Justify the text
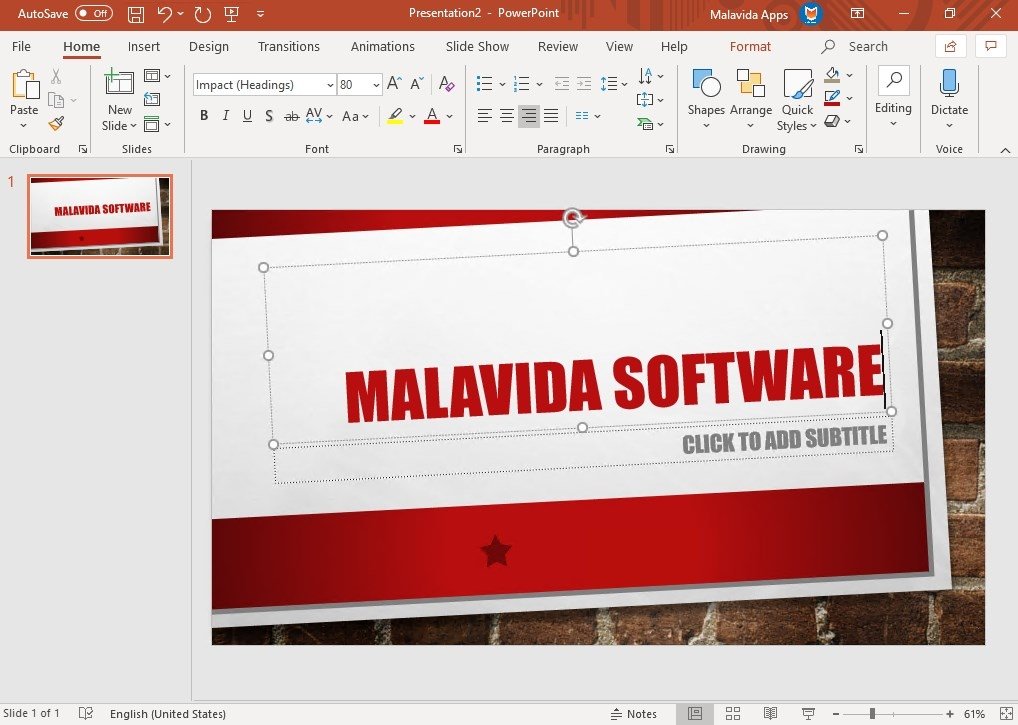Image resolution: width=1018 pixels, height=725 pixels. coord(551,116)
